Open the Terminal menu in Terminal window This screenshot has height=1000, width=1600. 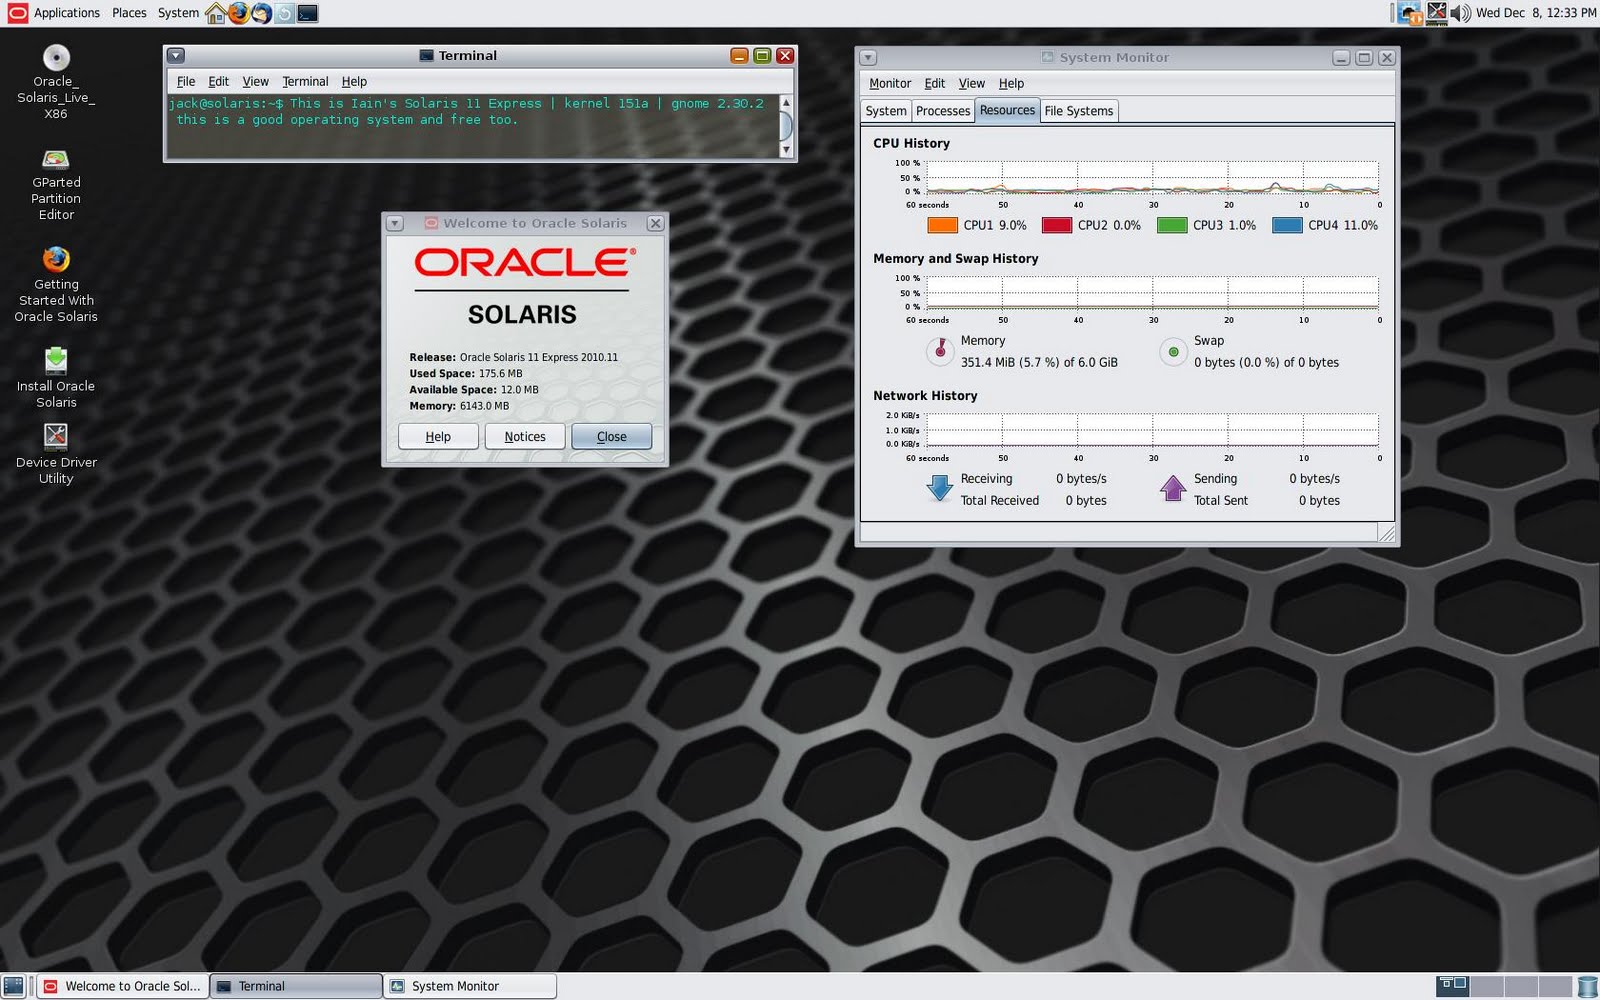click(x=305, y=82)
